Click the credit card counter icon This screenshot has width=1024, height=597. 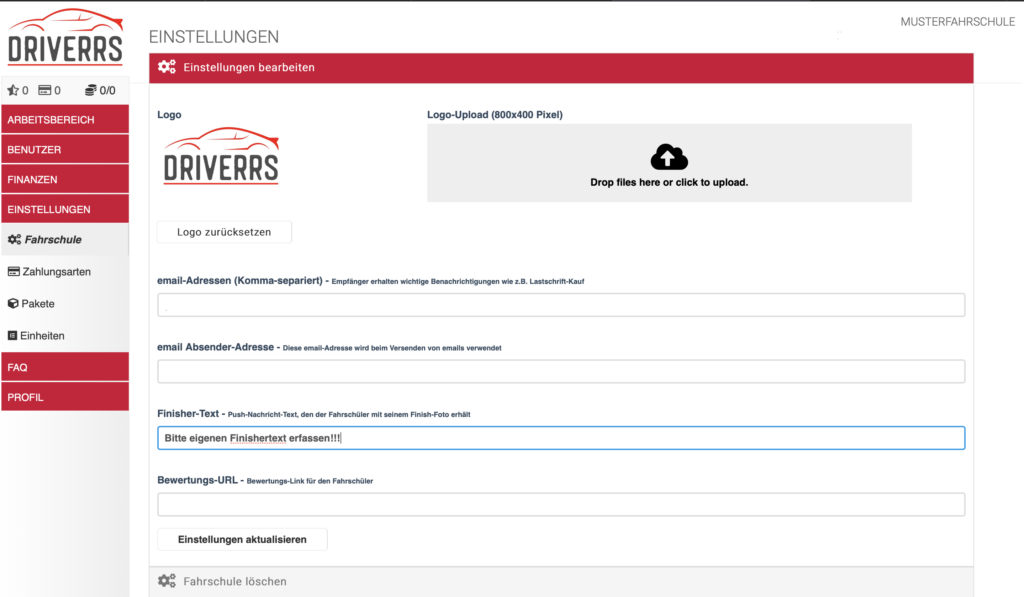pyautogui.click(x=44, y=90)
